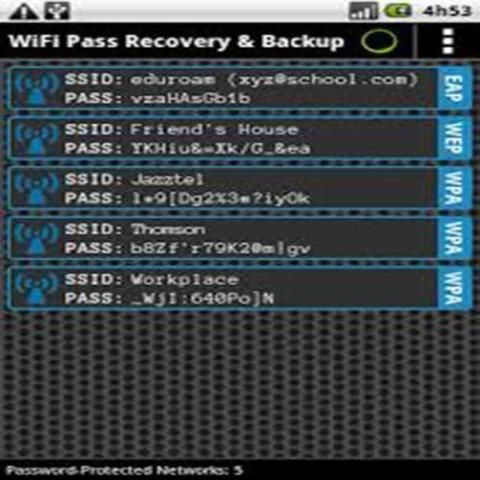Tap the green circle refresh icon
Image resolution: width=480 pixels, height=480 pixels.
(379, 41)
